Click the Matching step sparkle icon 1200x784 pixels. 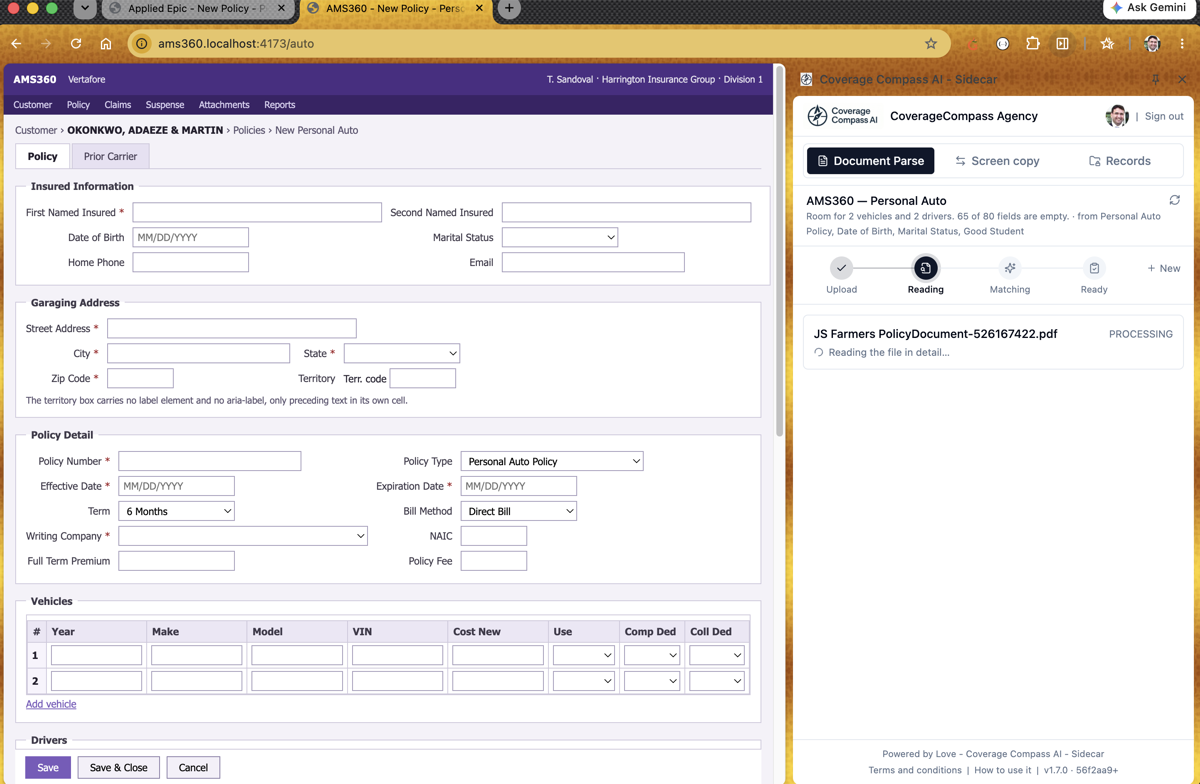[x=1010, y=268]
